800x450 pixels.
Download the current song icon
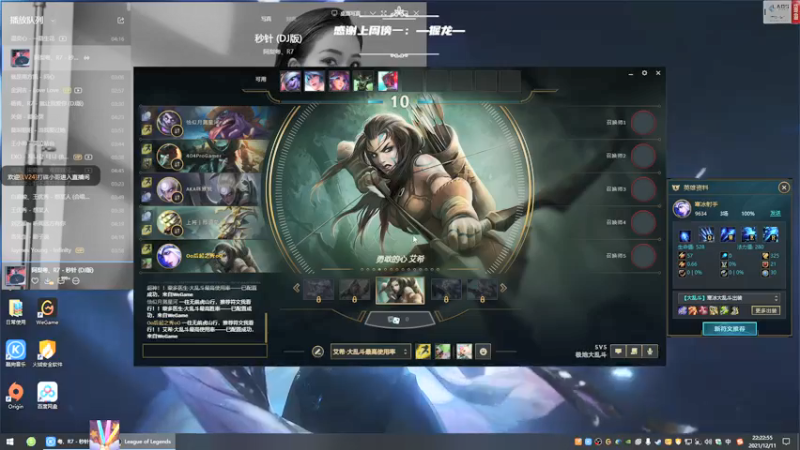coord(48,281)
